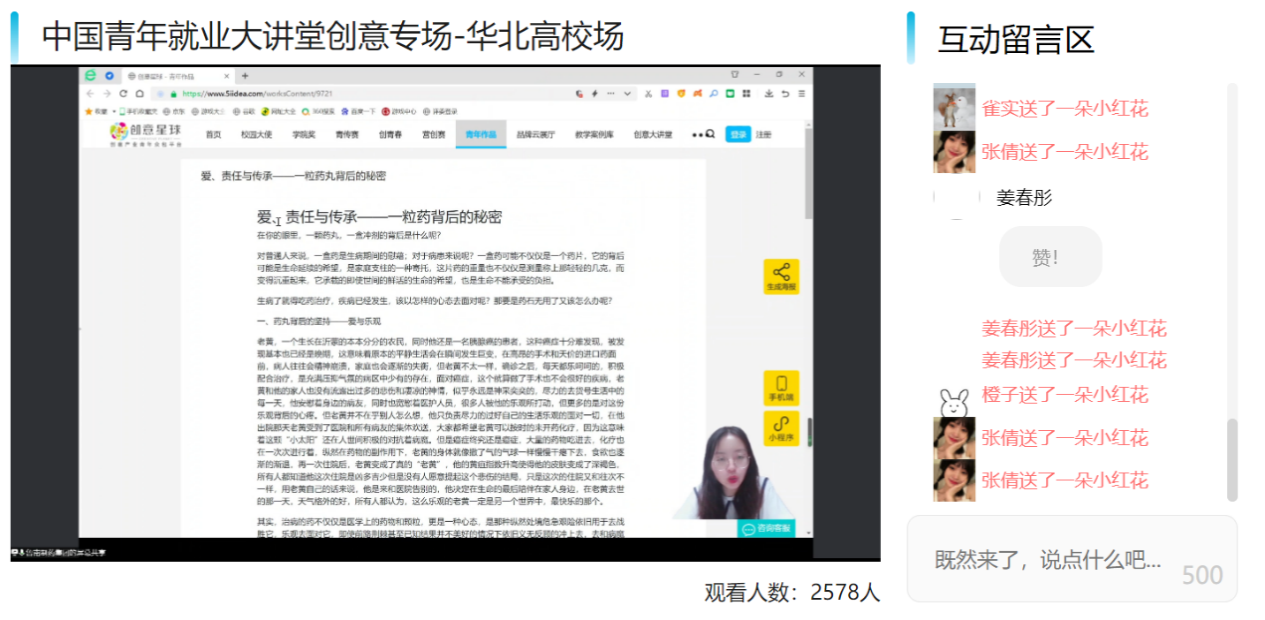The width and height of the screenshot is (1265, 620).
Task: Click the 小程序 mini program icon
Action: (x=781, y=430)
